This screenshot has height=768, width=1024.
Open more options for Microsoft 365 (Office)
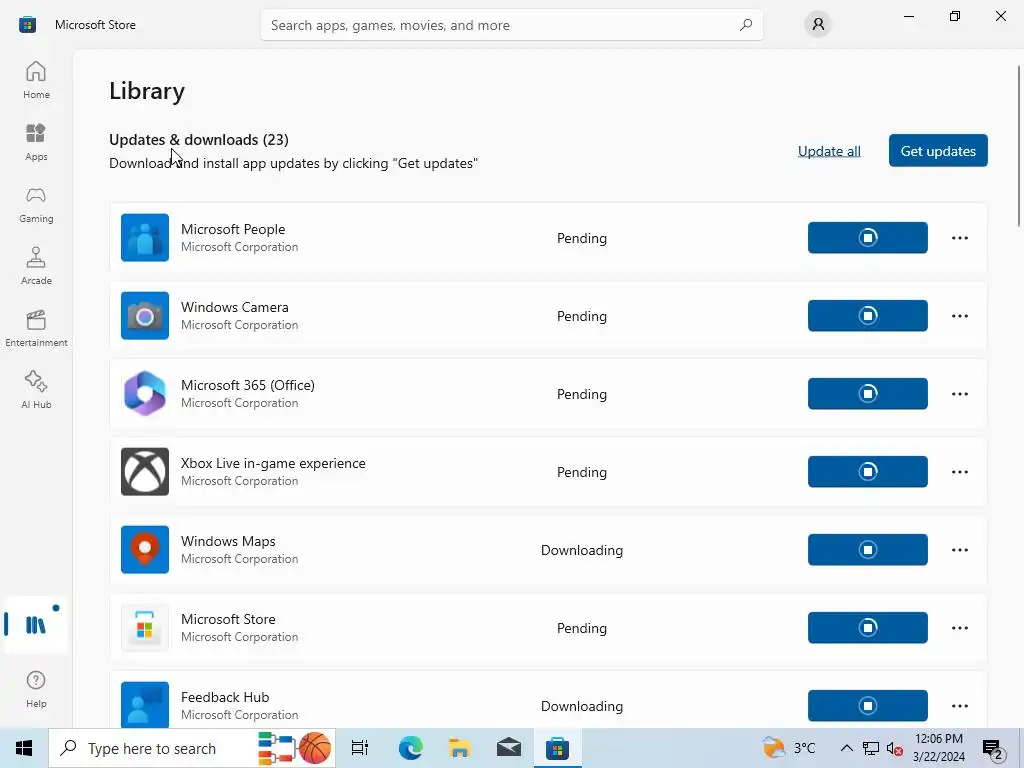[x=959, y=393]
